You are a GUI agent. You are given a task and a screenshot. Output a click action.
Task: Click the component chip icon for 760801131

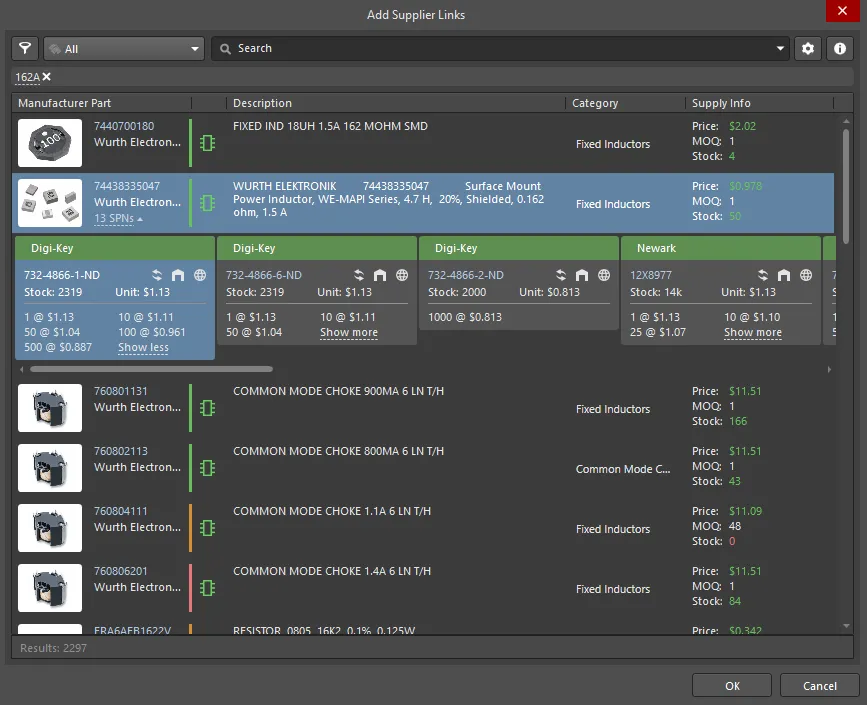click(x=207, y=408)
